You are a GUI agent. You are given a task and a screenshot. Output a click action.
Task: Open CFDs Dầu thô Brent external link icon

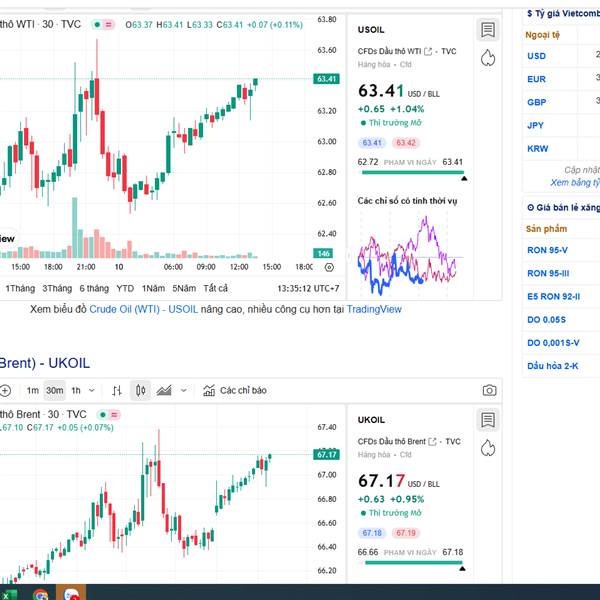pos(432,442)
